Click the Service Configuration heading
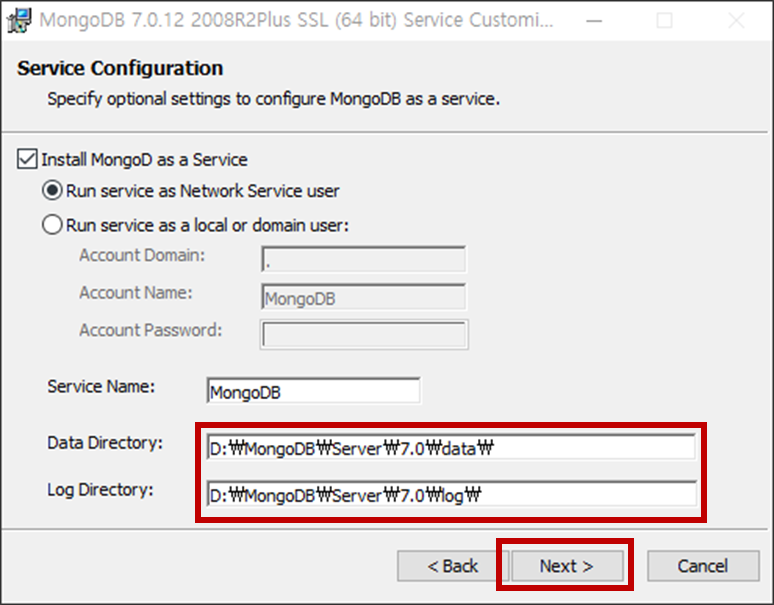 (x=120, y=68)
